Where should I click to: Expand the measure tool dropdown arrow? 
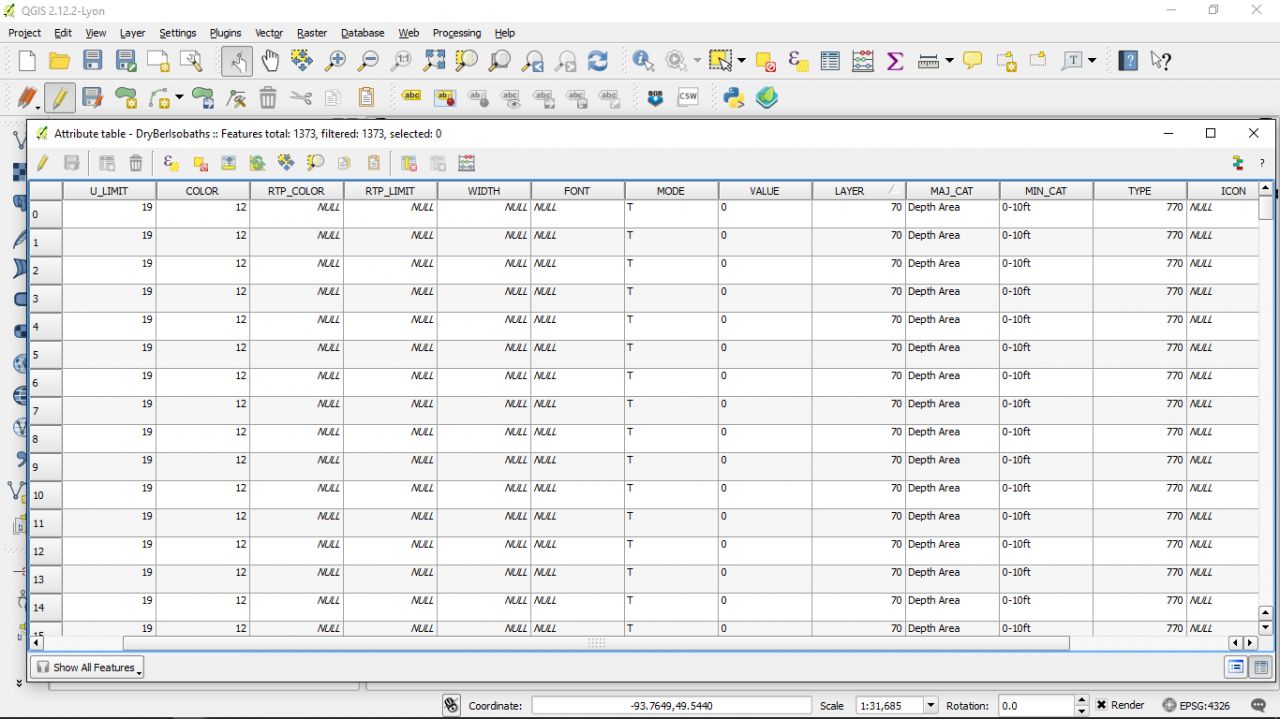pos(949,61)
